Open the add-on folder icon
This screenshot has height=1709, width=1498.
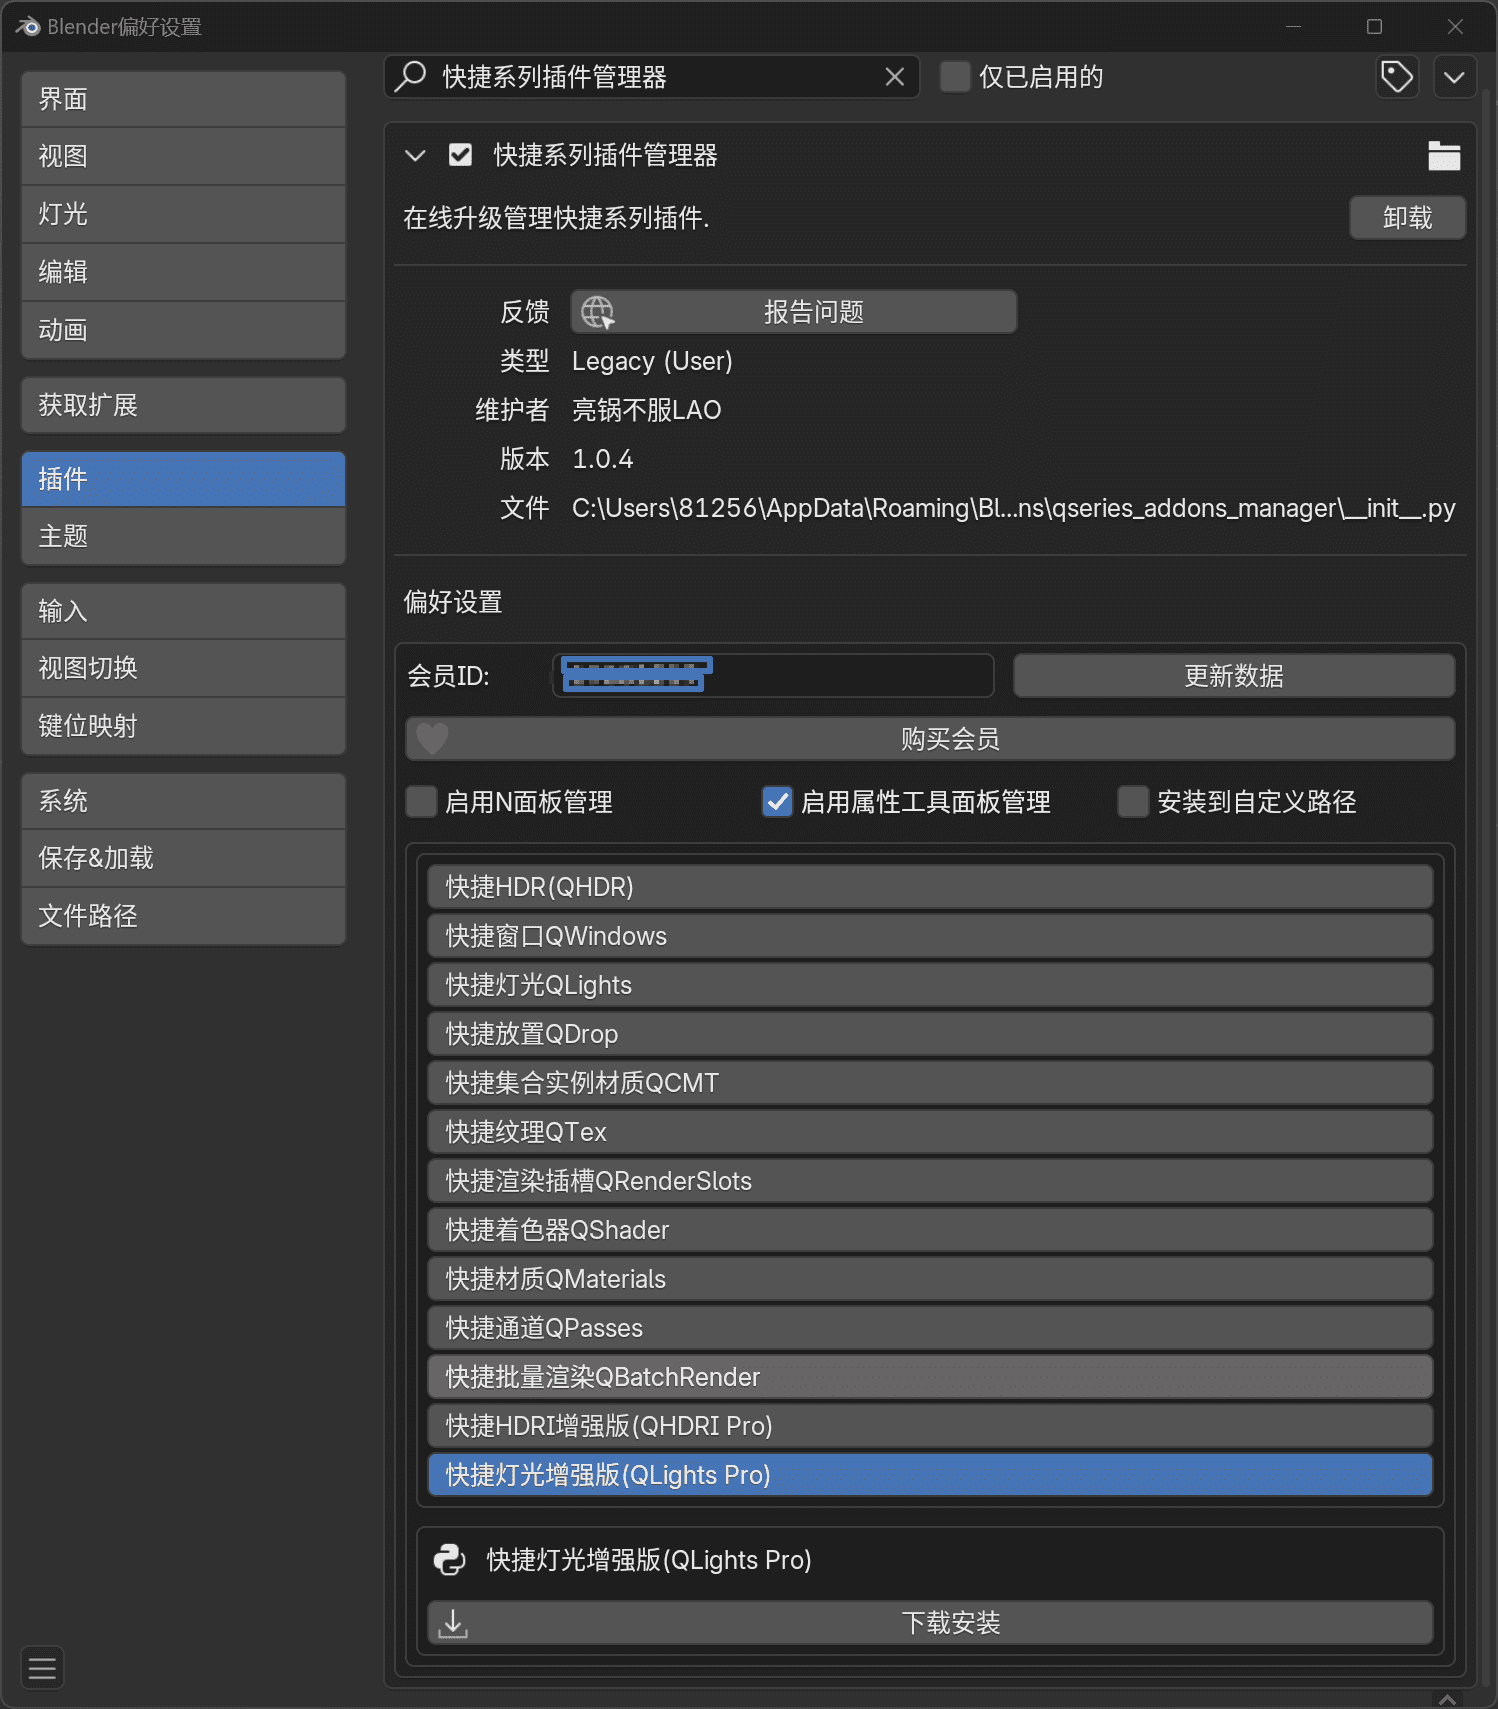point(1444,155)
